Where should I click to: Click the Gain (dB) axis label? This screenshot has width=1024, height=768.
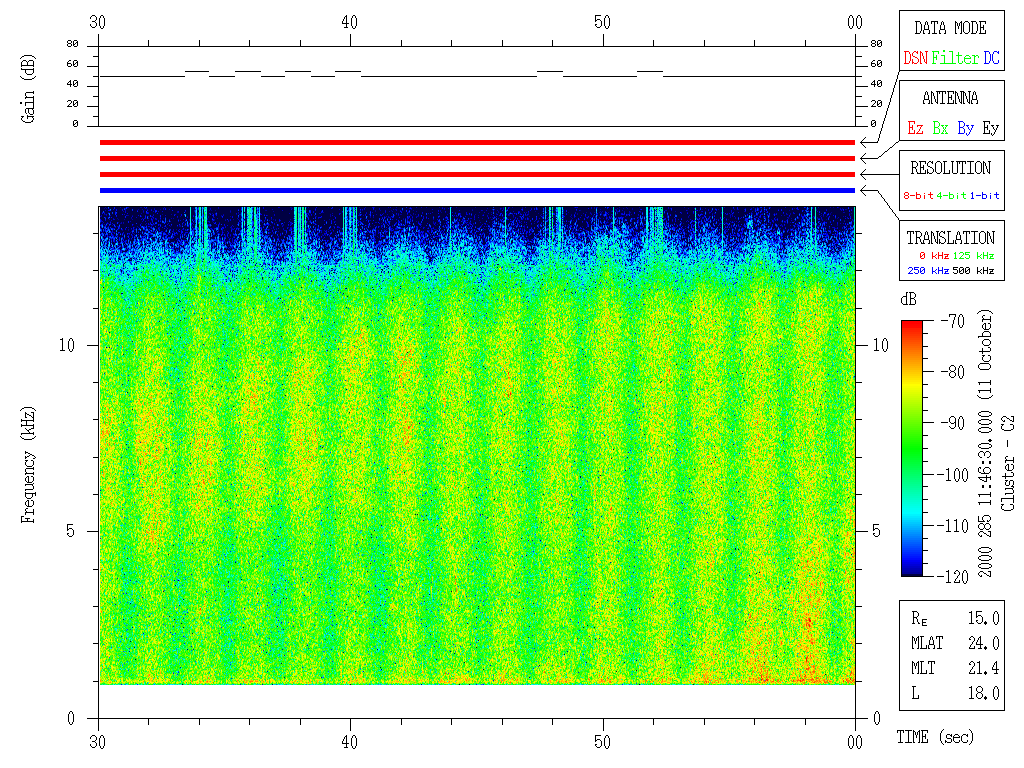coord(28,88)
